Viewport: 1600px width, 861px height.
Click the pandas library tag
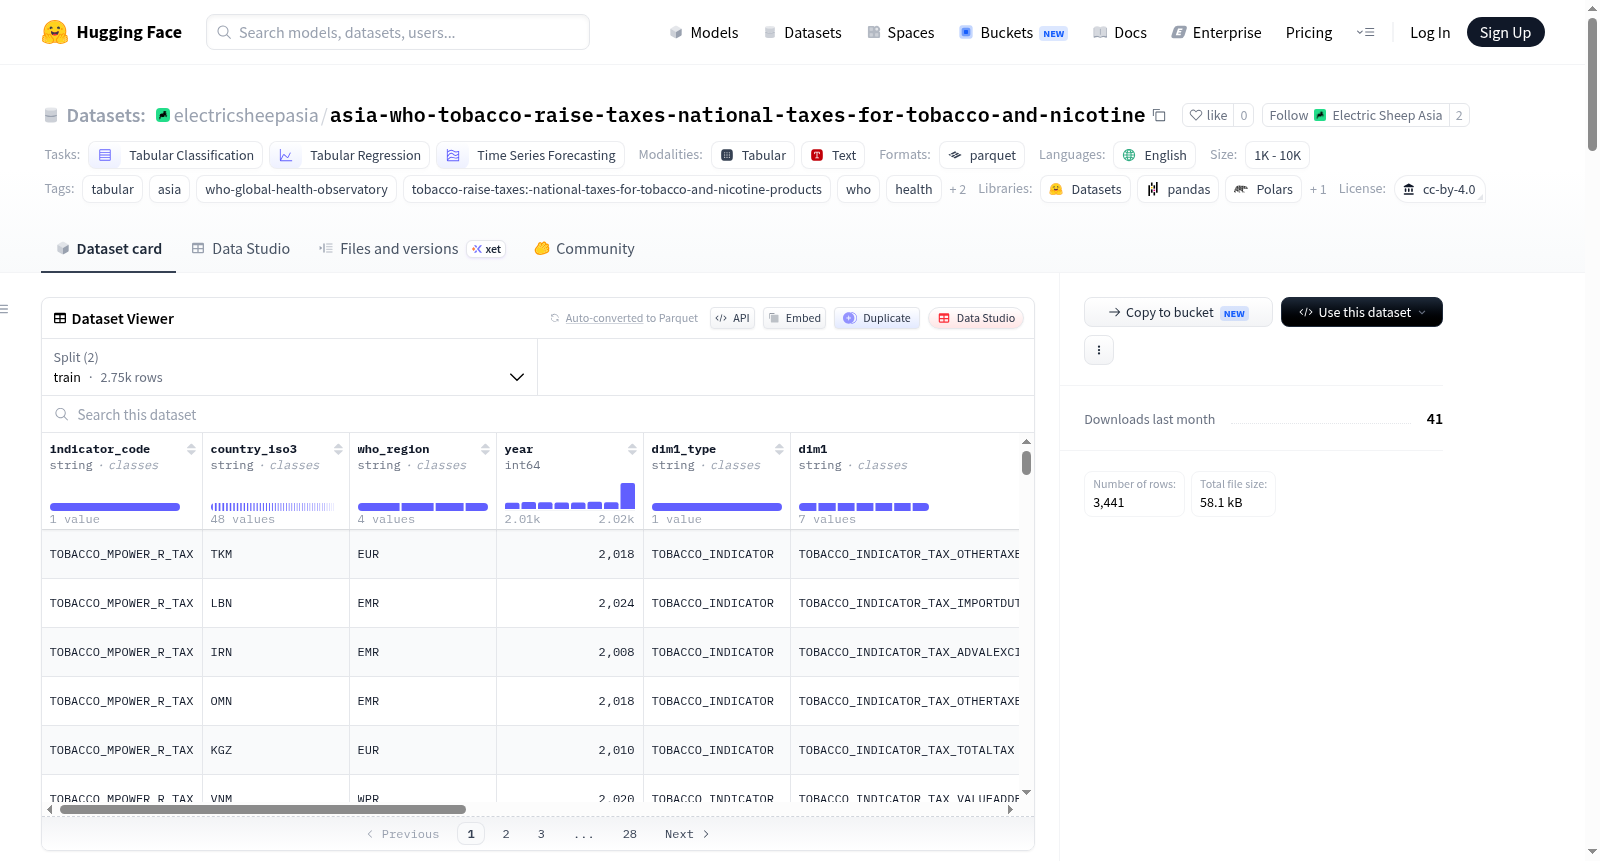1178,189
